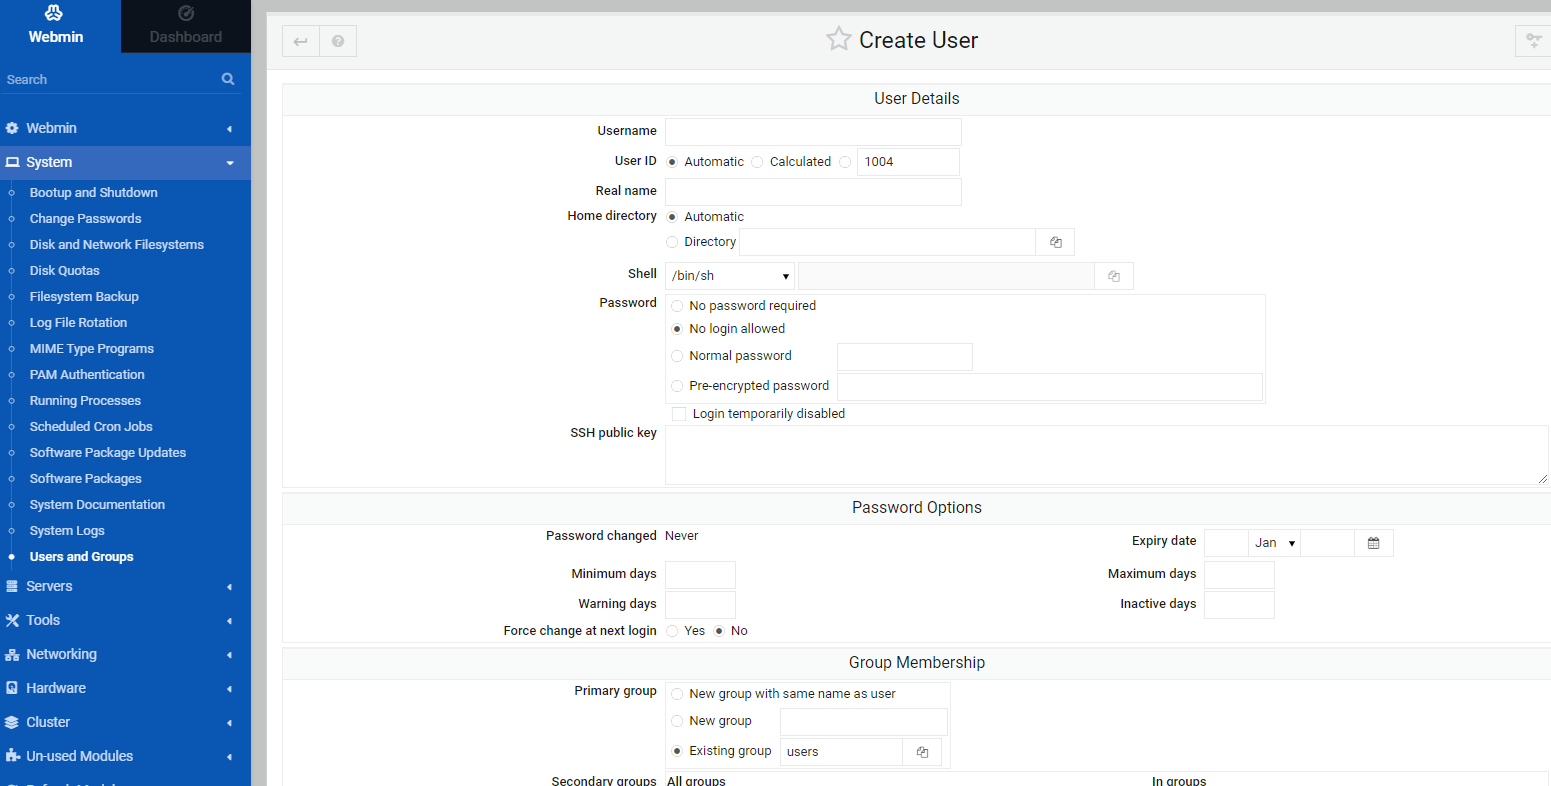Select New group with same name as user
Viewport: 1551px width, 786px height.
click(x=677, y=694)
